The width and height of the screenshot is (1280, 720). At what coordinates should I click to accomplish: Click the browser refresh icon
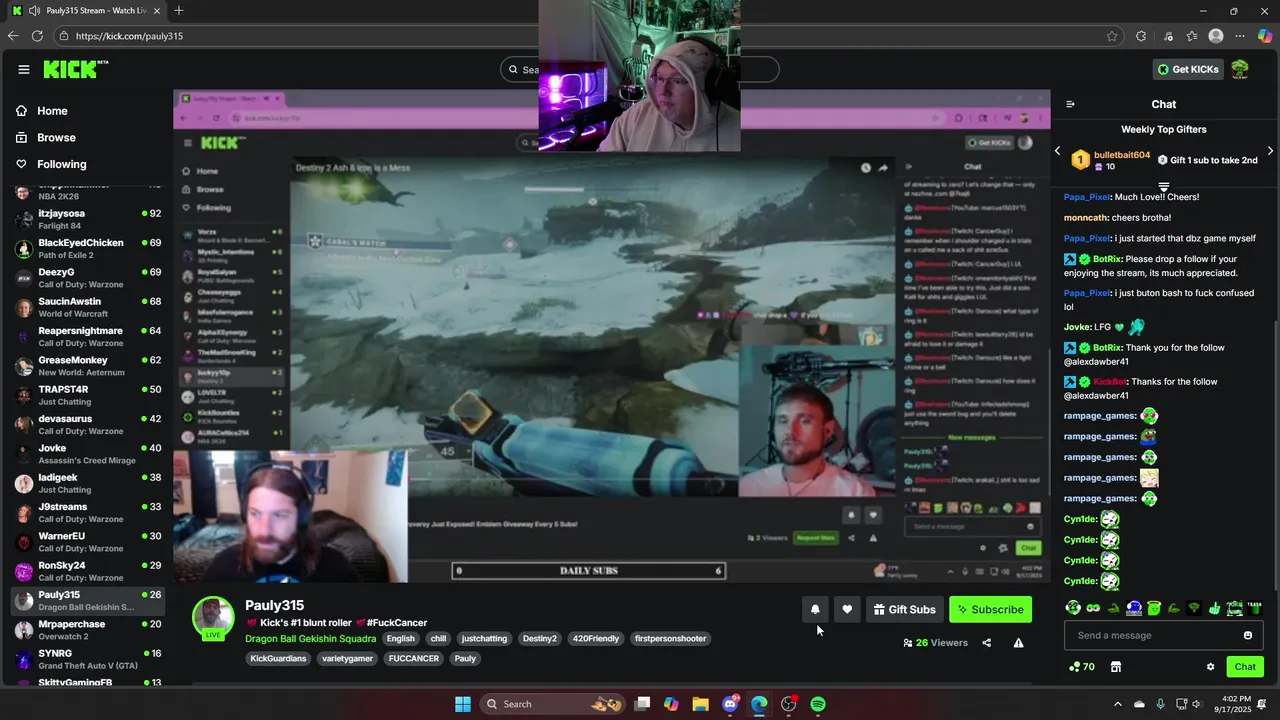click(x=37, y=36)
